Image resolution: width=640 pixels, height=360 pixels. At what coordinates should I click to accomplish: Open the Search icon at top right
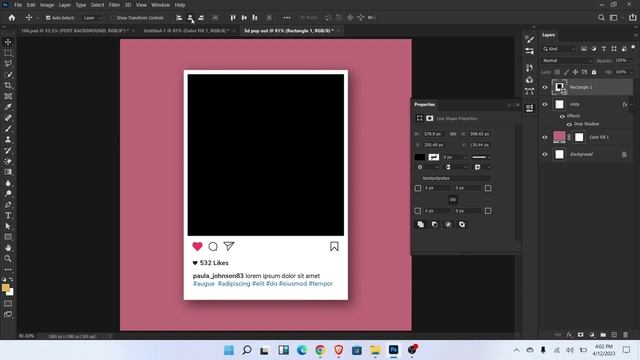tap(601, 18)
